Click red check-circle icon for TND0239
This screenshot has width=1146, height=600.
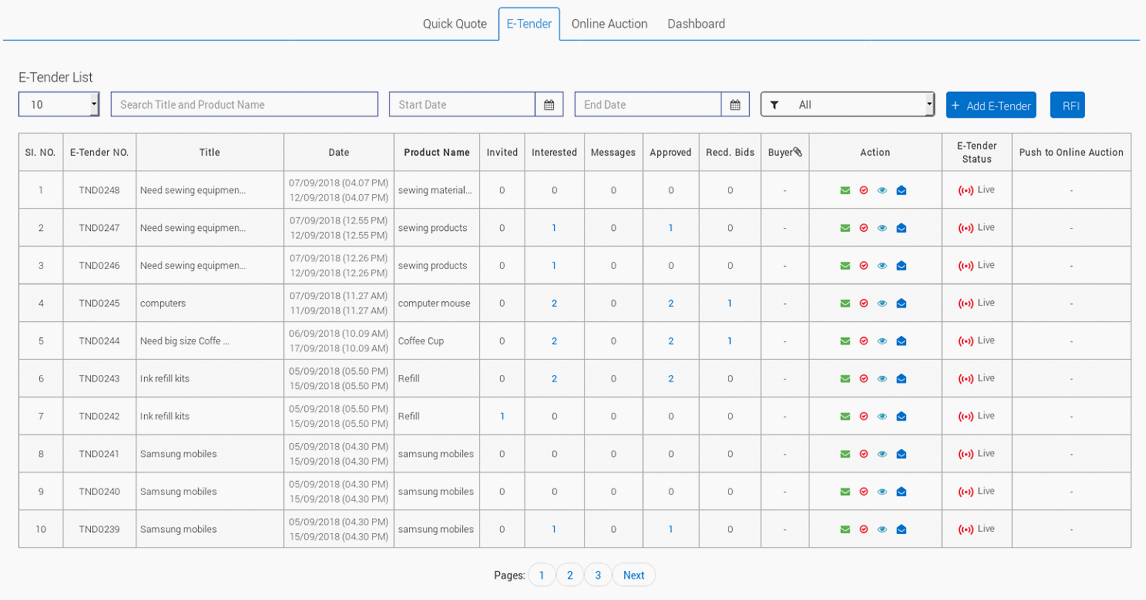(864, 529)
